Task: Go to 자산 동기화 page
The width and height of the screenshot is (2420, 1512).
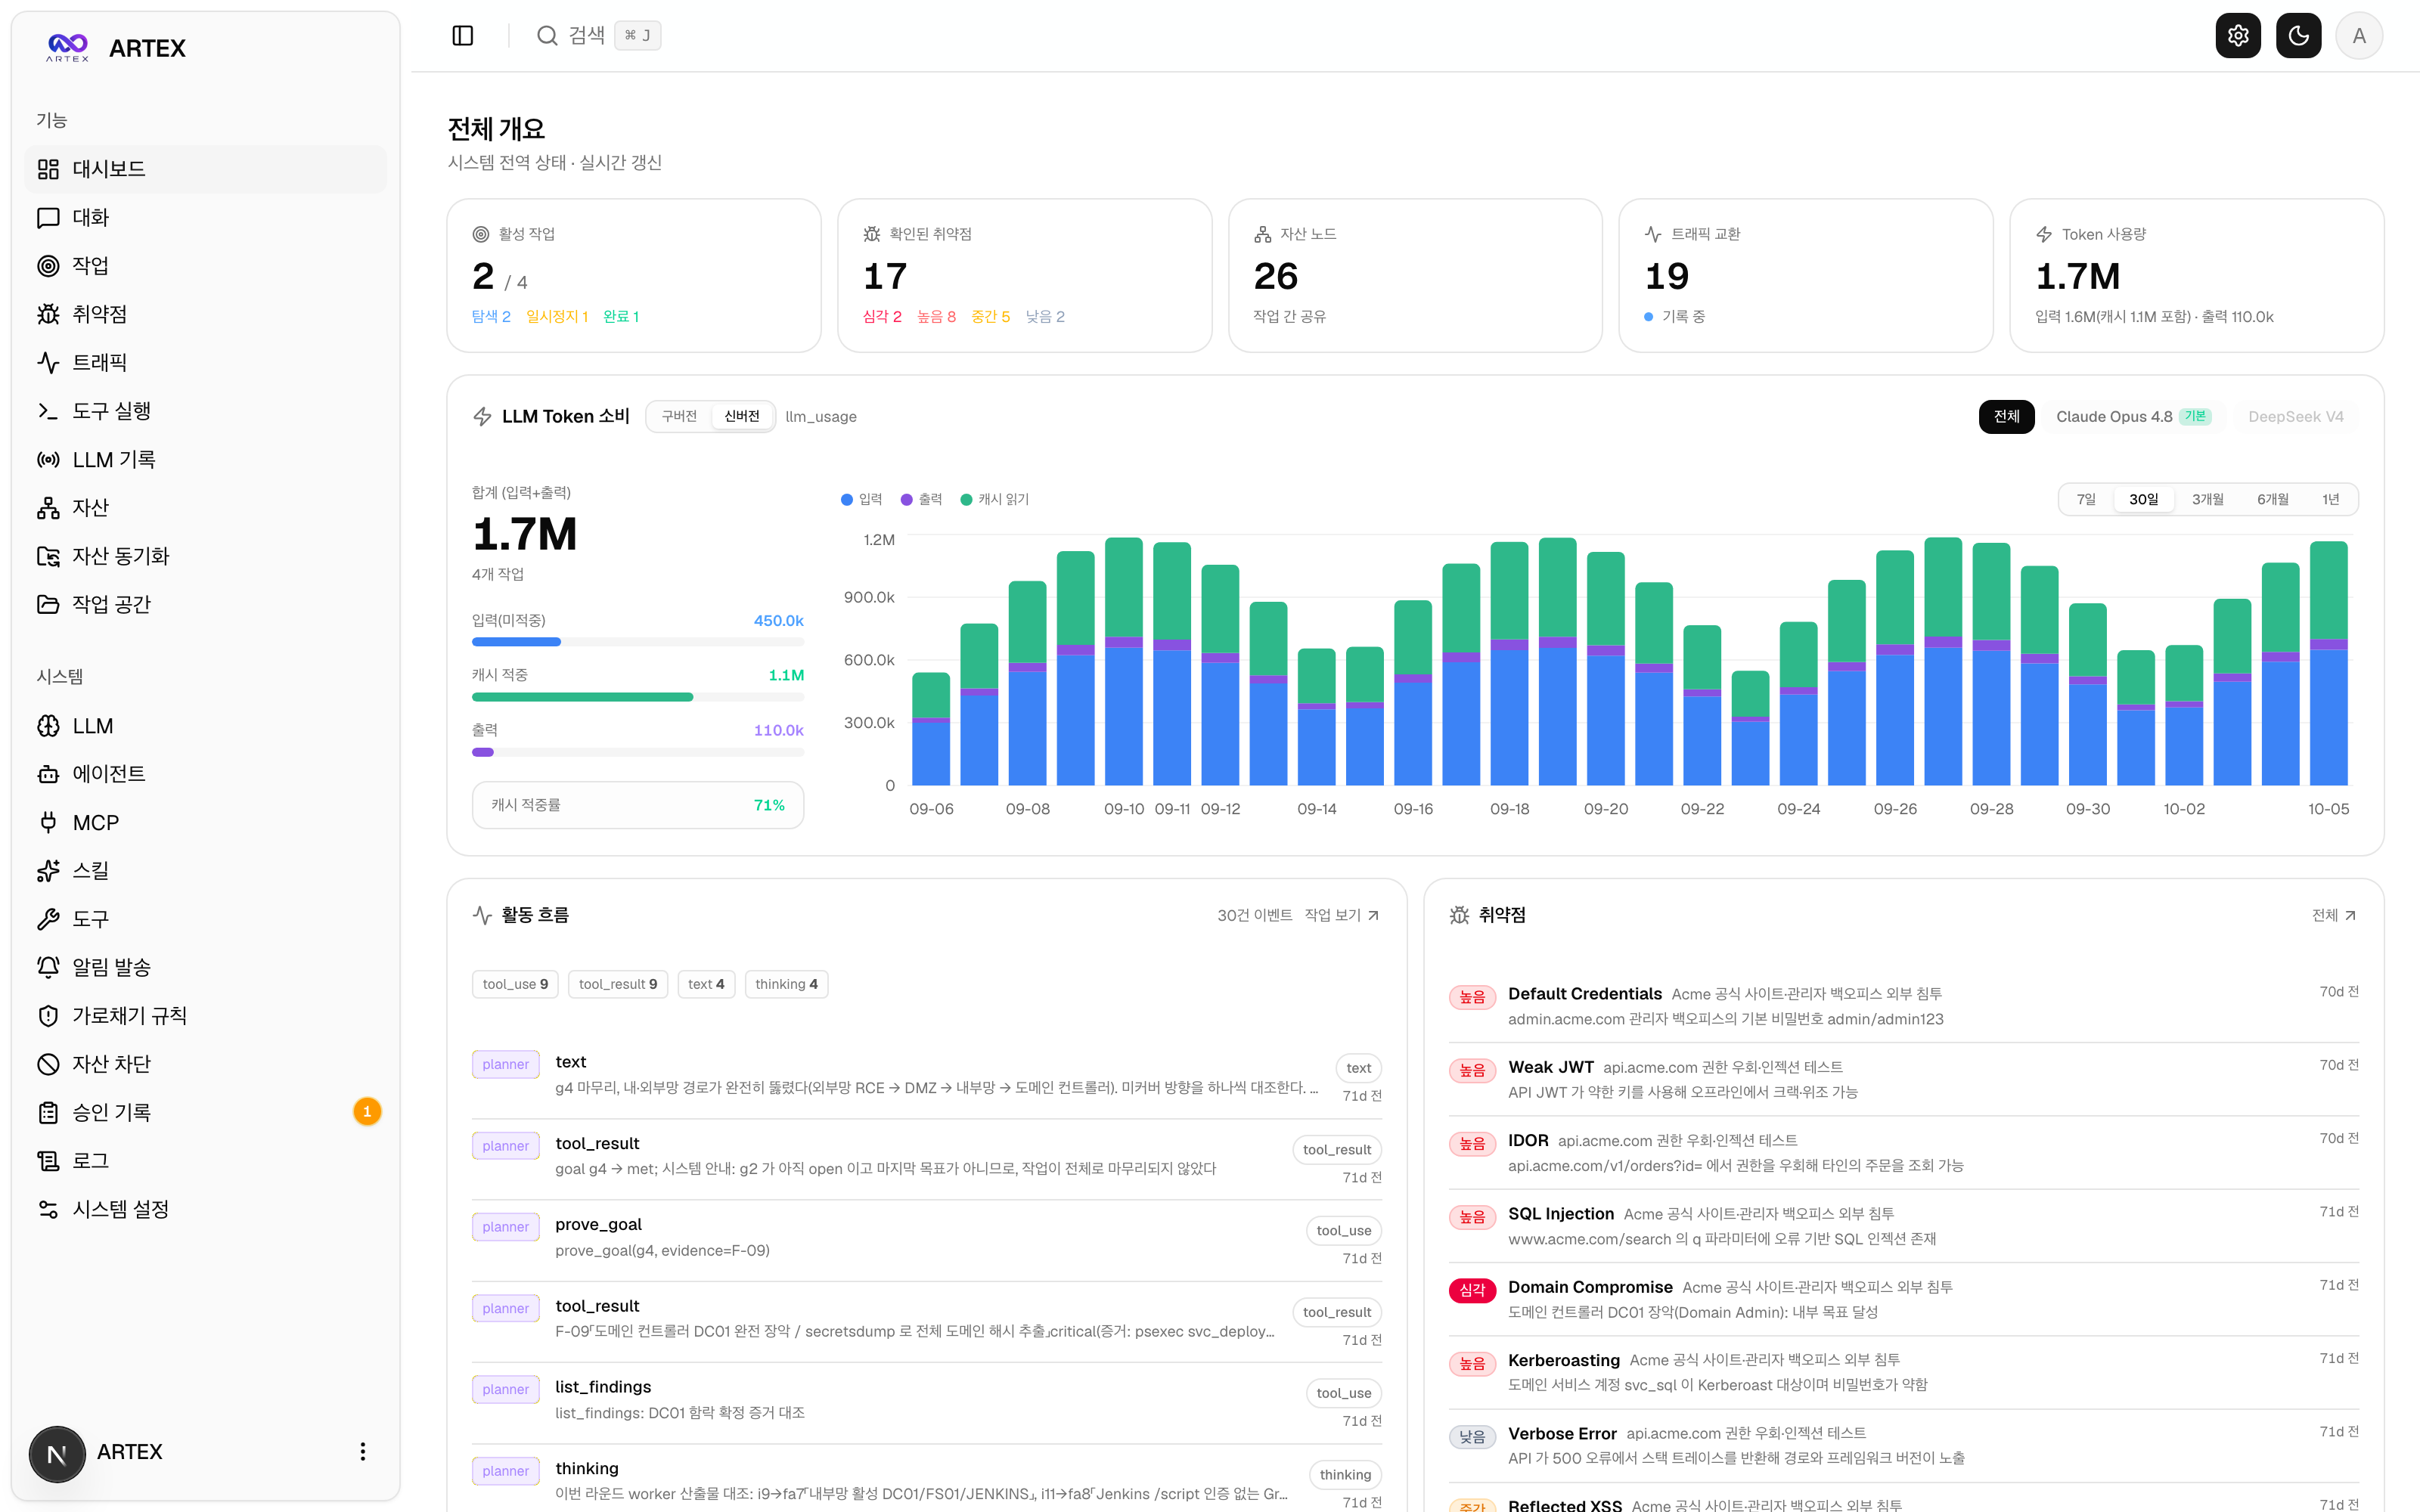Action: point(205,556)
